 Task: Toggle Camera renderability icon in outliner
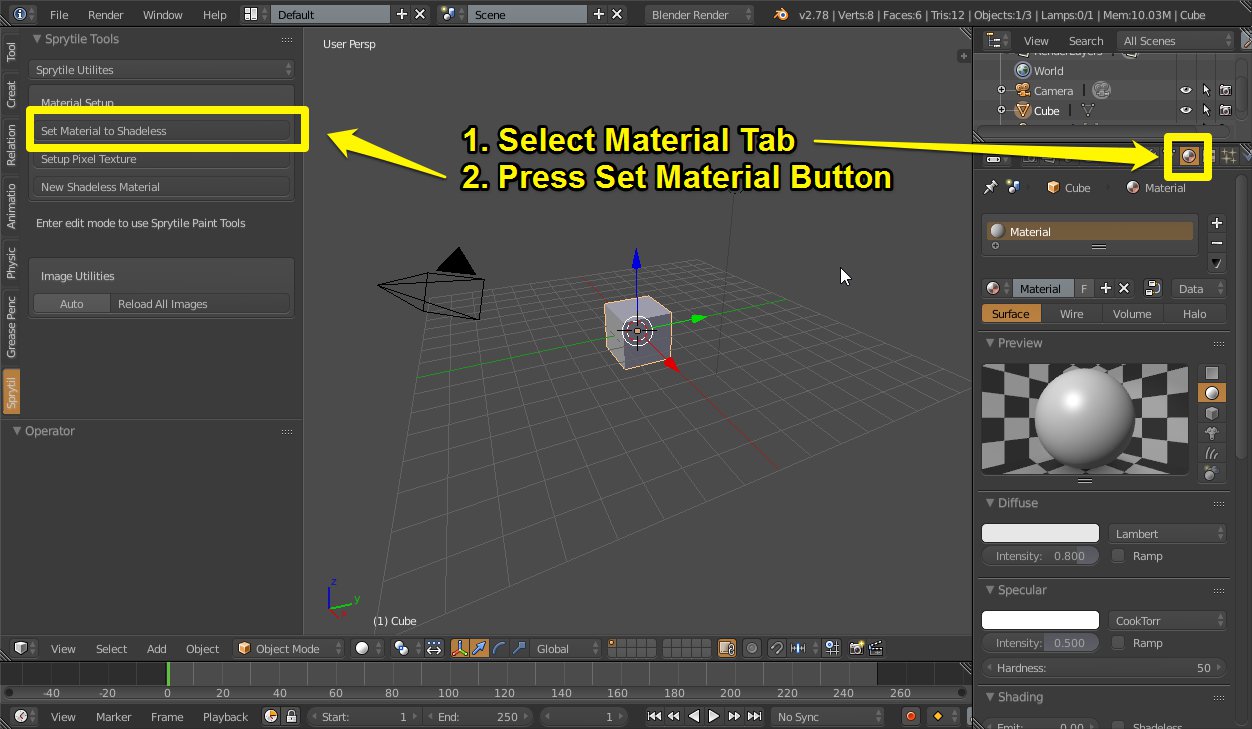[1225, 91]
